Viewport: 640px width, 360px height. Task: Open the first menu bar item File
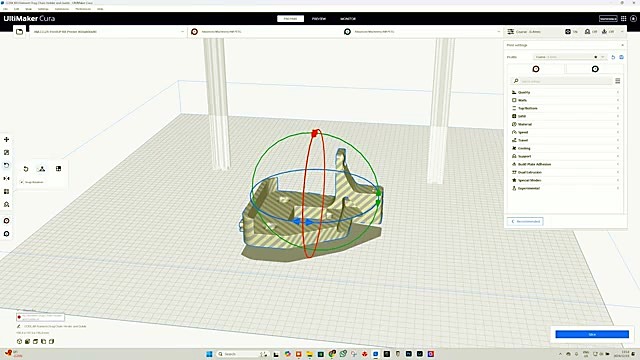[x=5, y=9]
